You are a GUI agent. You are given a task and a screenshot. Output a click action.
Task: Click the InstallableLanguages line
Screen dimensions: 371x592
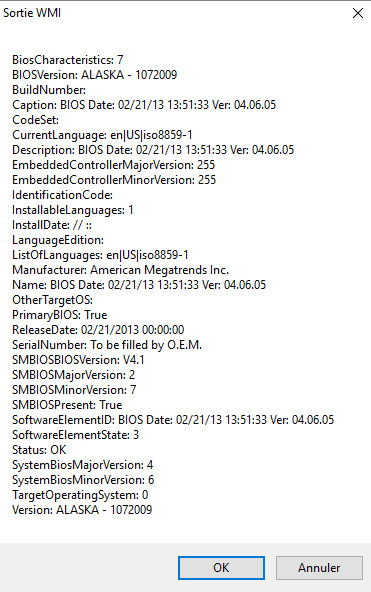pos(72,210)
